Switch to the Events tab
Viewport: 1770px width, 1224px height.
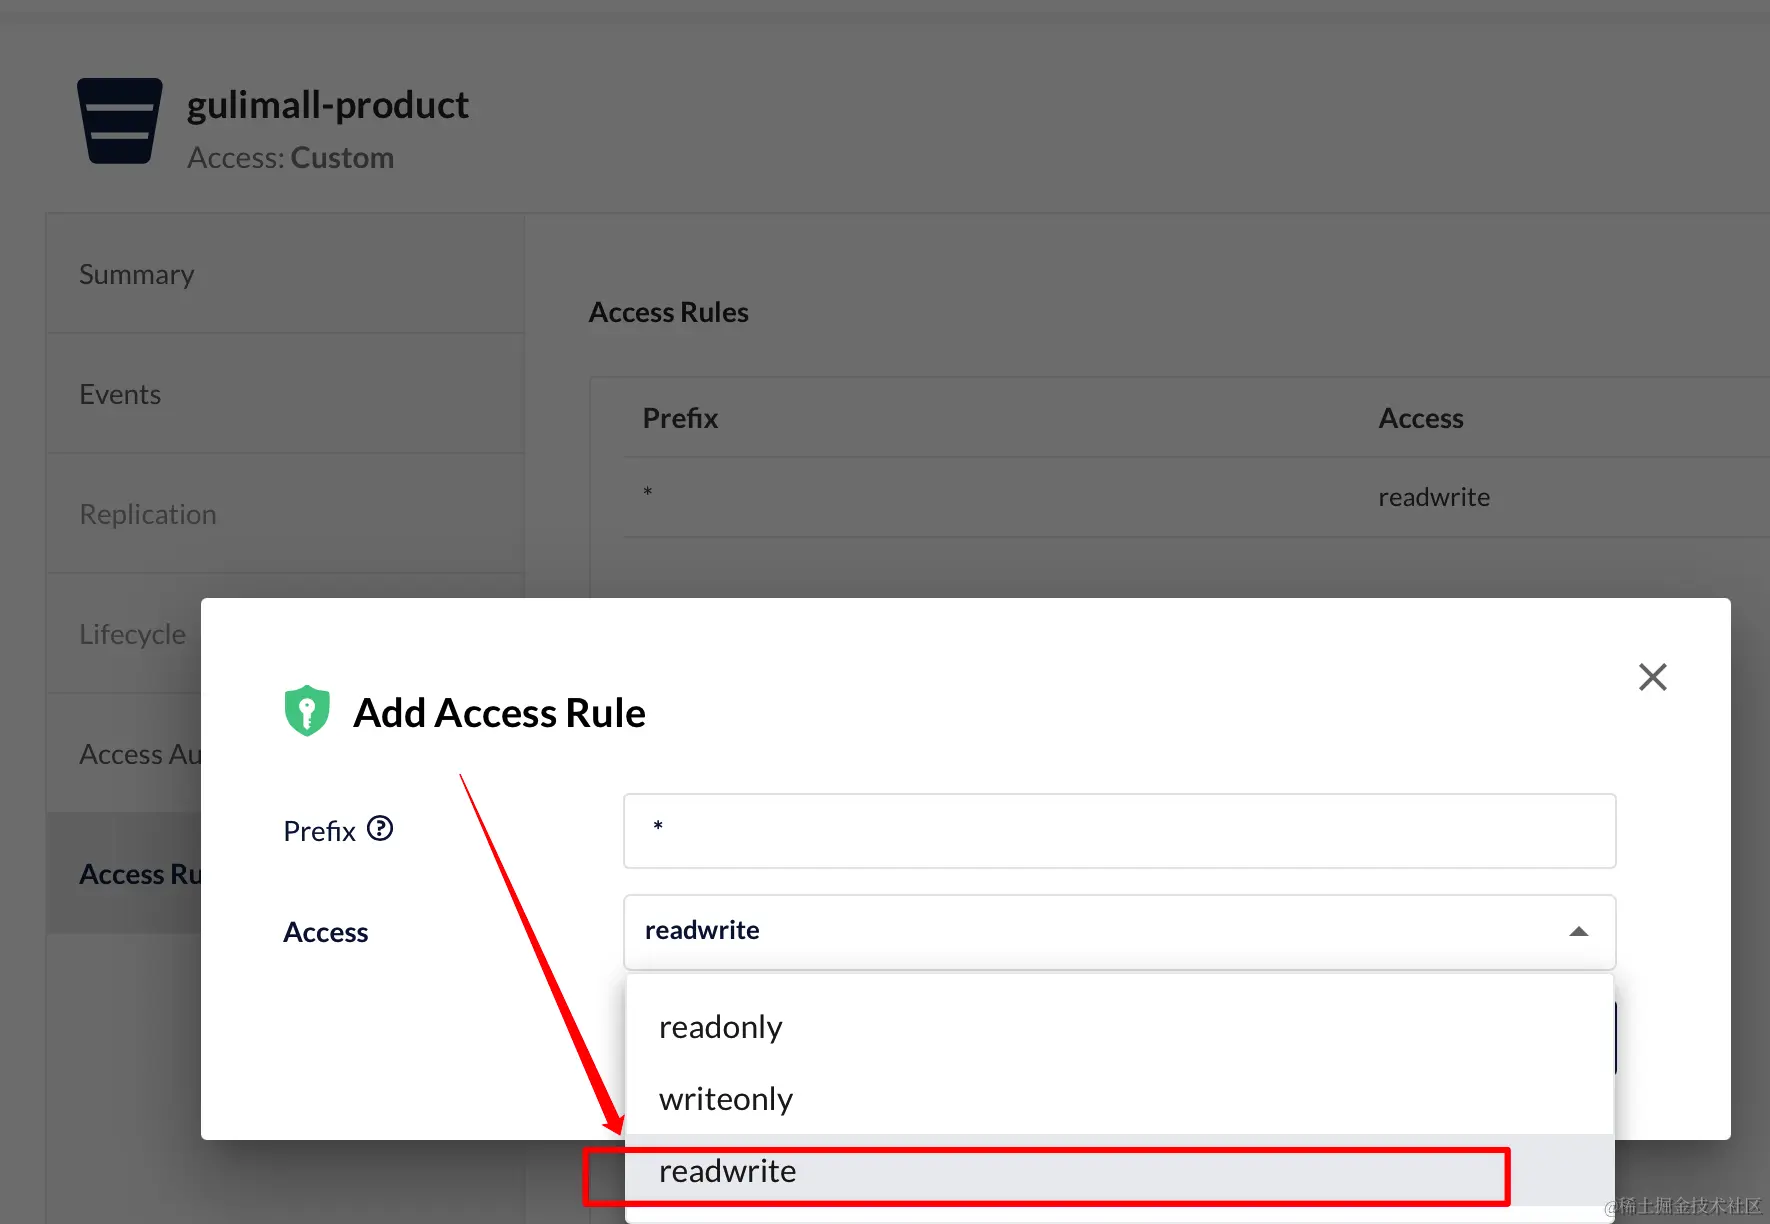click(120, 394)
